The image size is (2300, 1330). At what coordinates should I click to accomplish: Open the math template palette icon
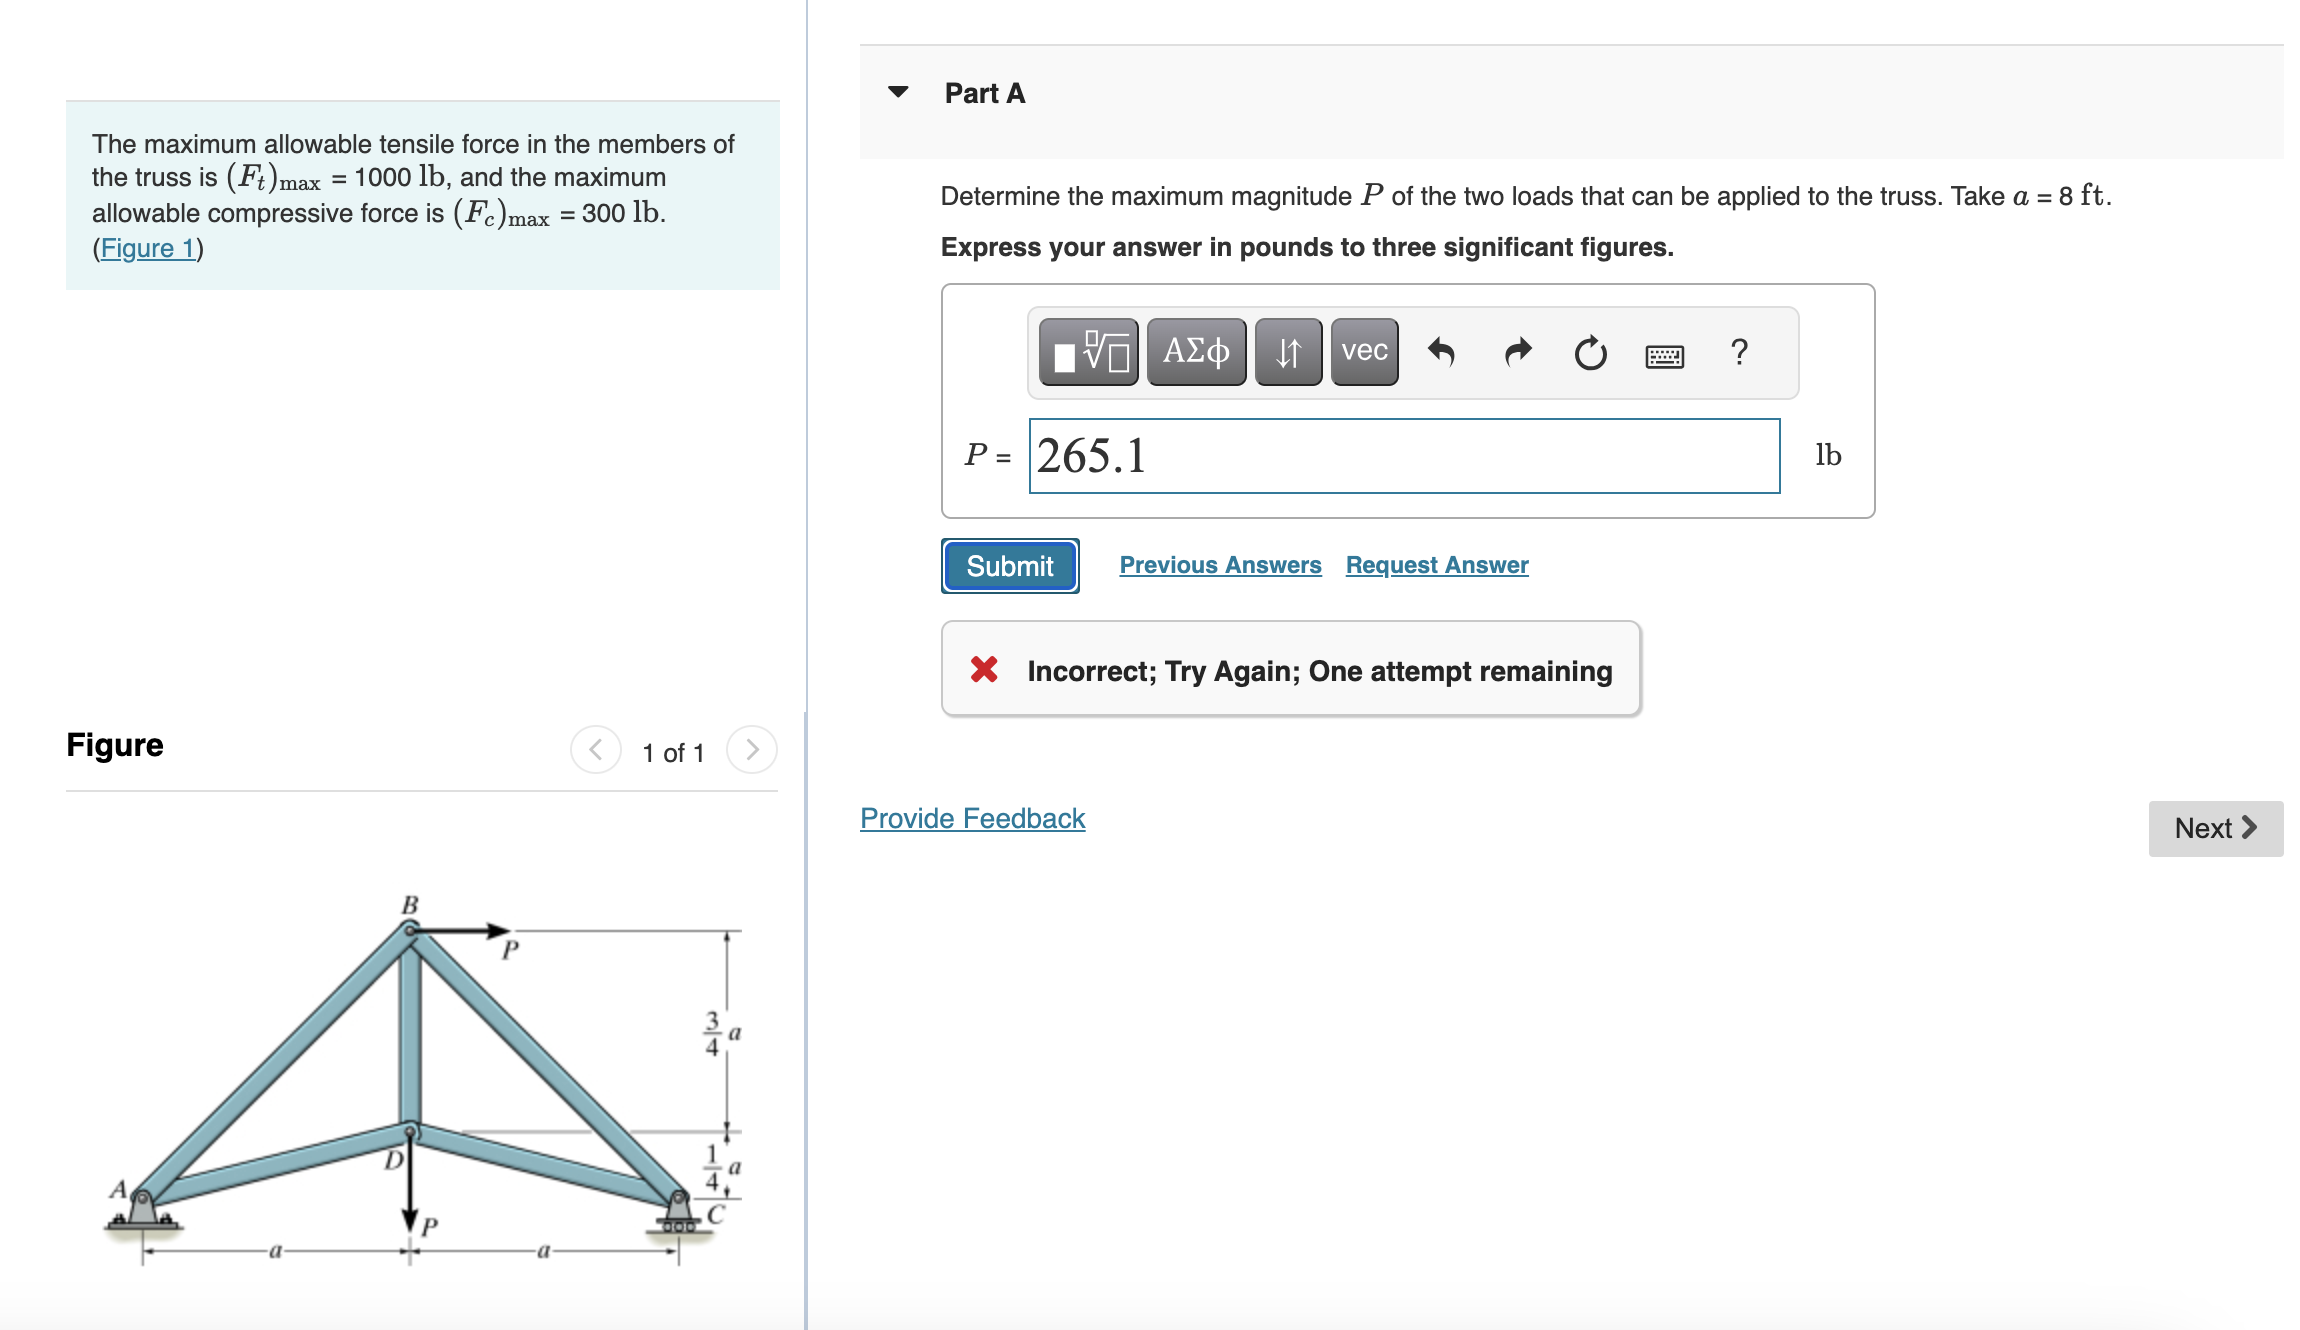(x=1087, y=352)
